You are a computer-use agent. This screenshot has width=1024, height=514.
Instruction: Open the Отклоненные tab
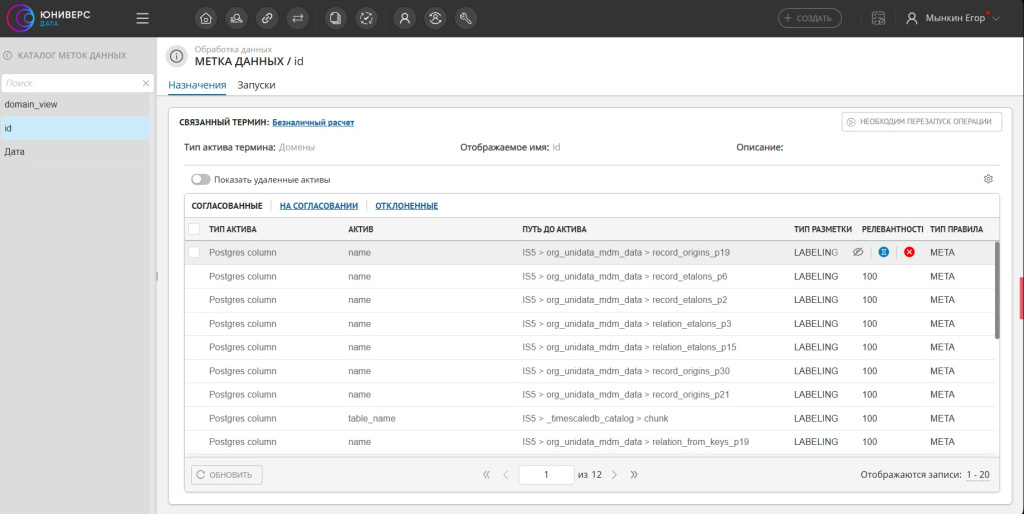point(406,206)
